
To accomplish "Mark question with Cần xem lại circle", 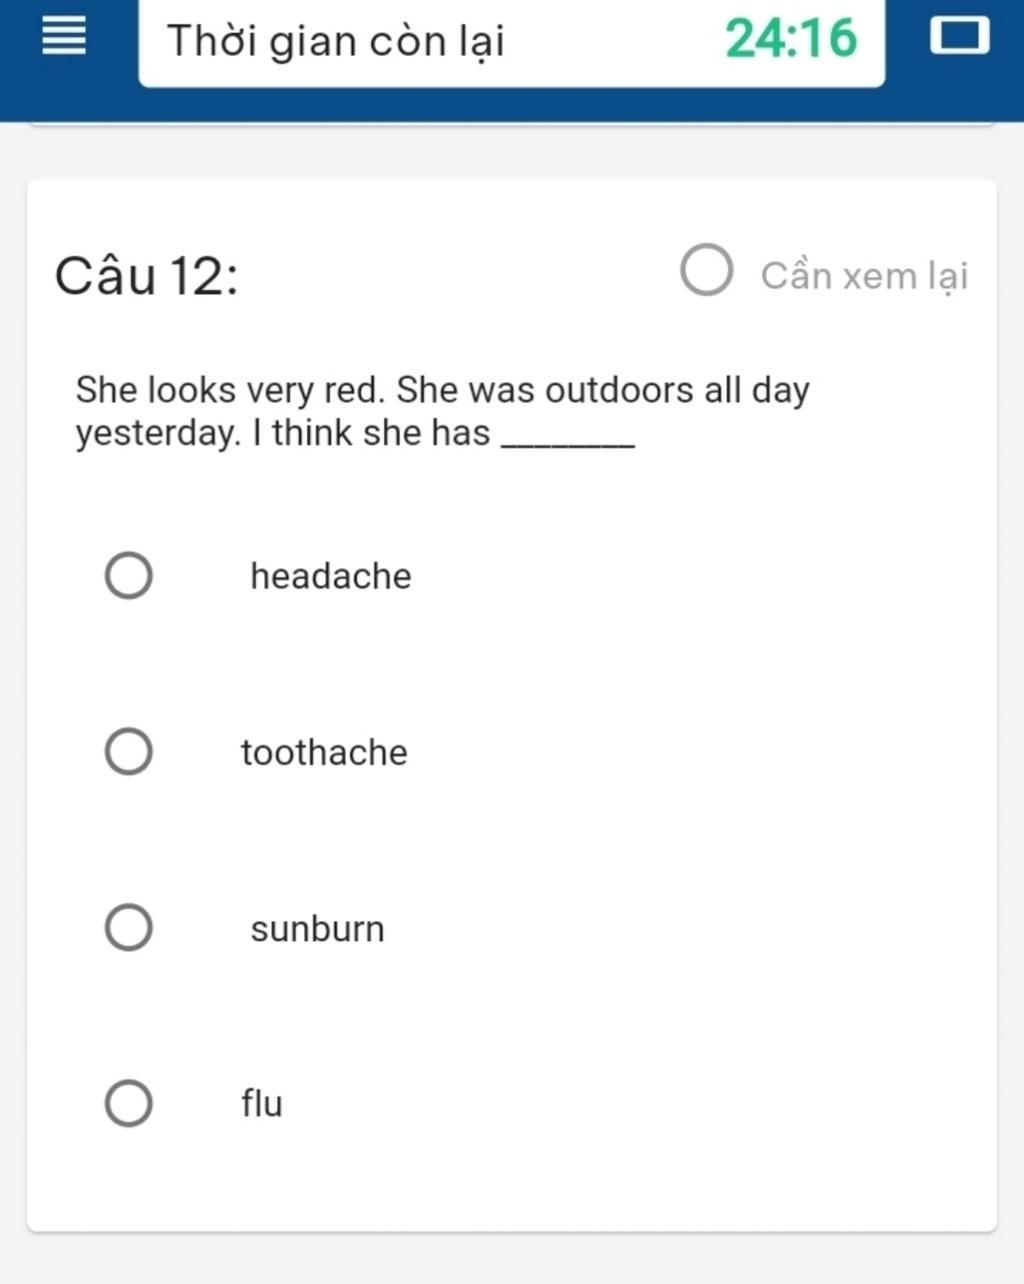I will click(x=707, y=270).
